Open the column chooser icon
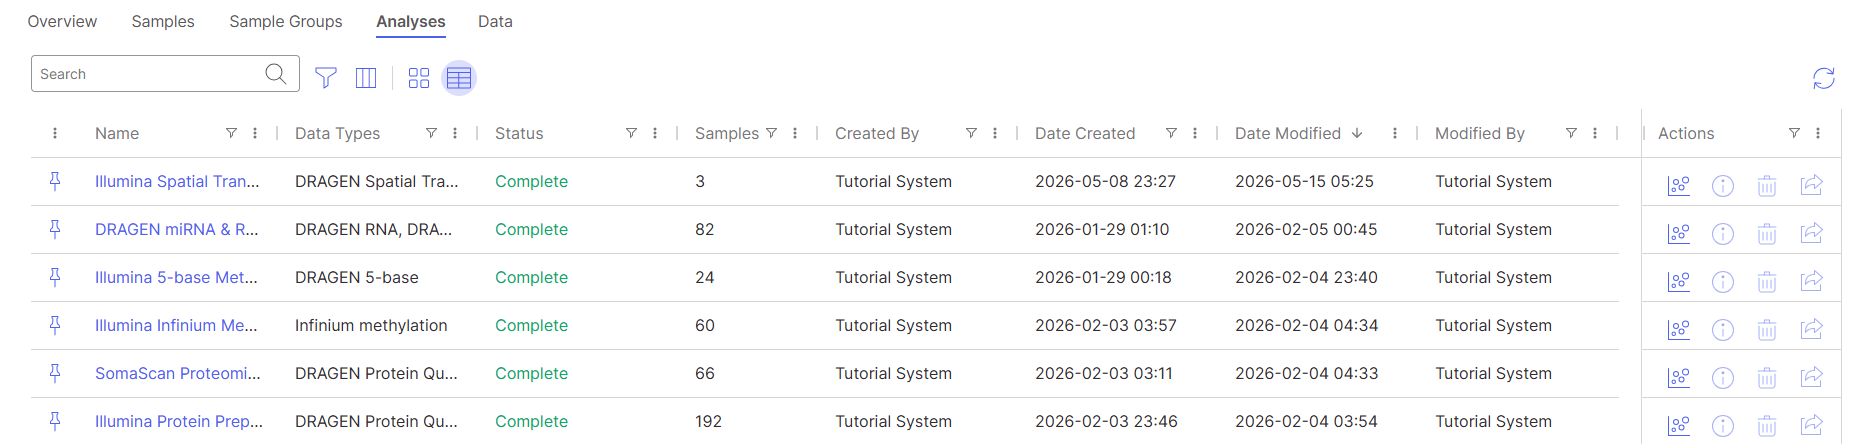The width and height of the screenshot is (1858, 444). (x=366, y=77)
